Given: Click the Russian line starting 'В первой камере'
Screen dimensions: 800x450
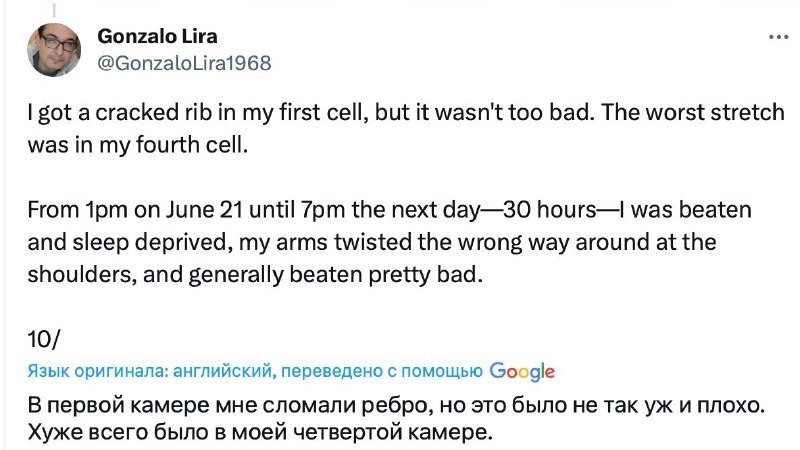Looking at the screenshot, I should [396, 409].
